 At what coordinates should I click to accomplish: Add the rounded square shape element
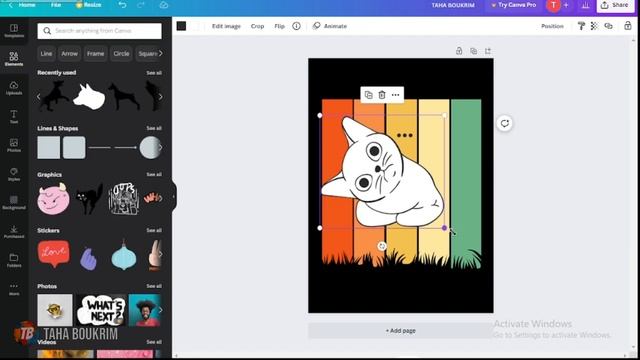(x=74, y=147)
